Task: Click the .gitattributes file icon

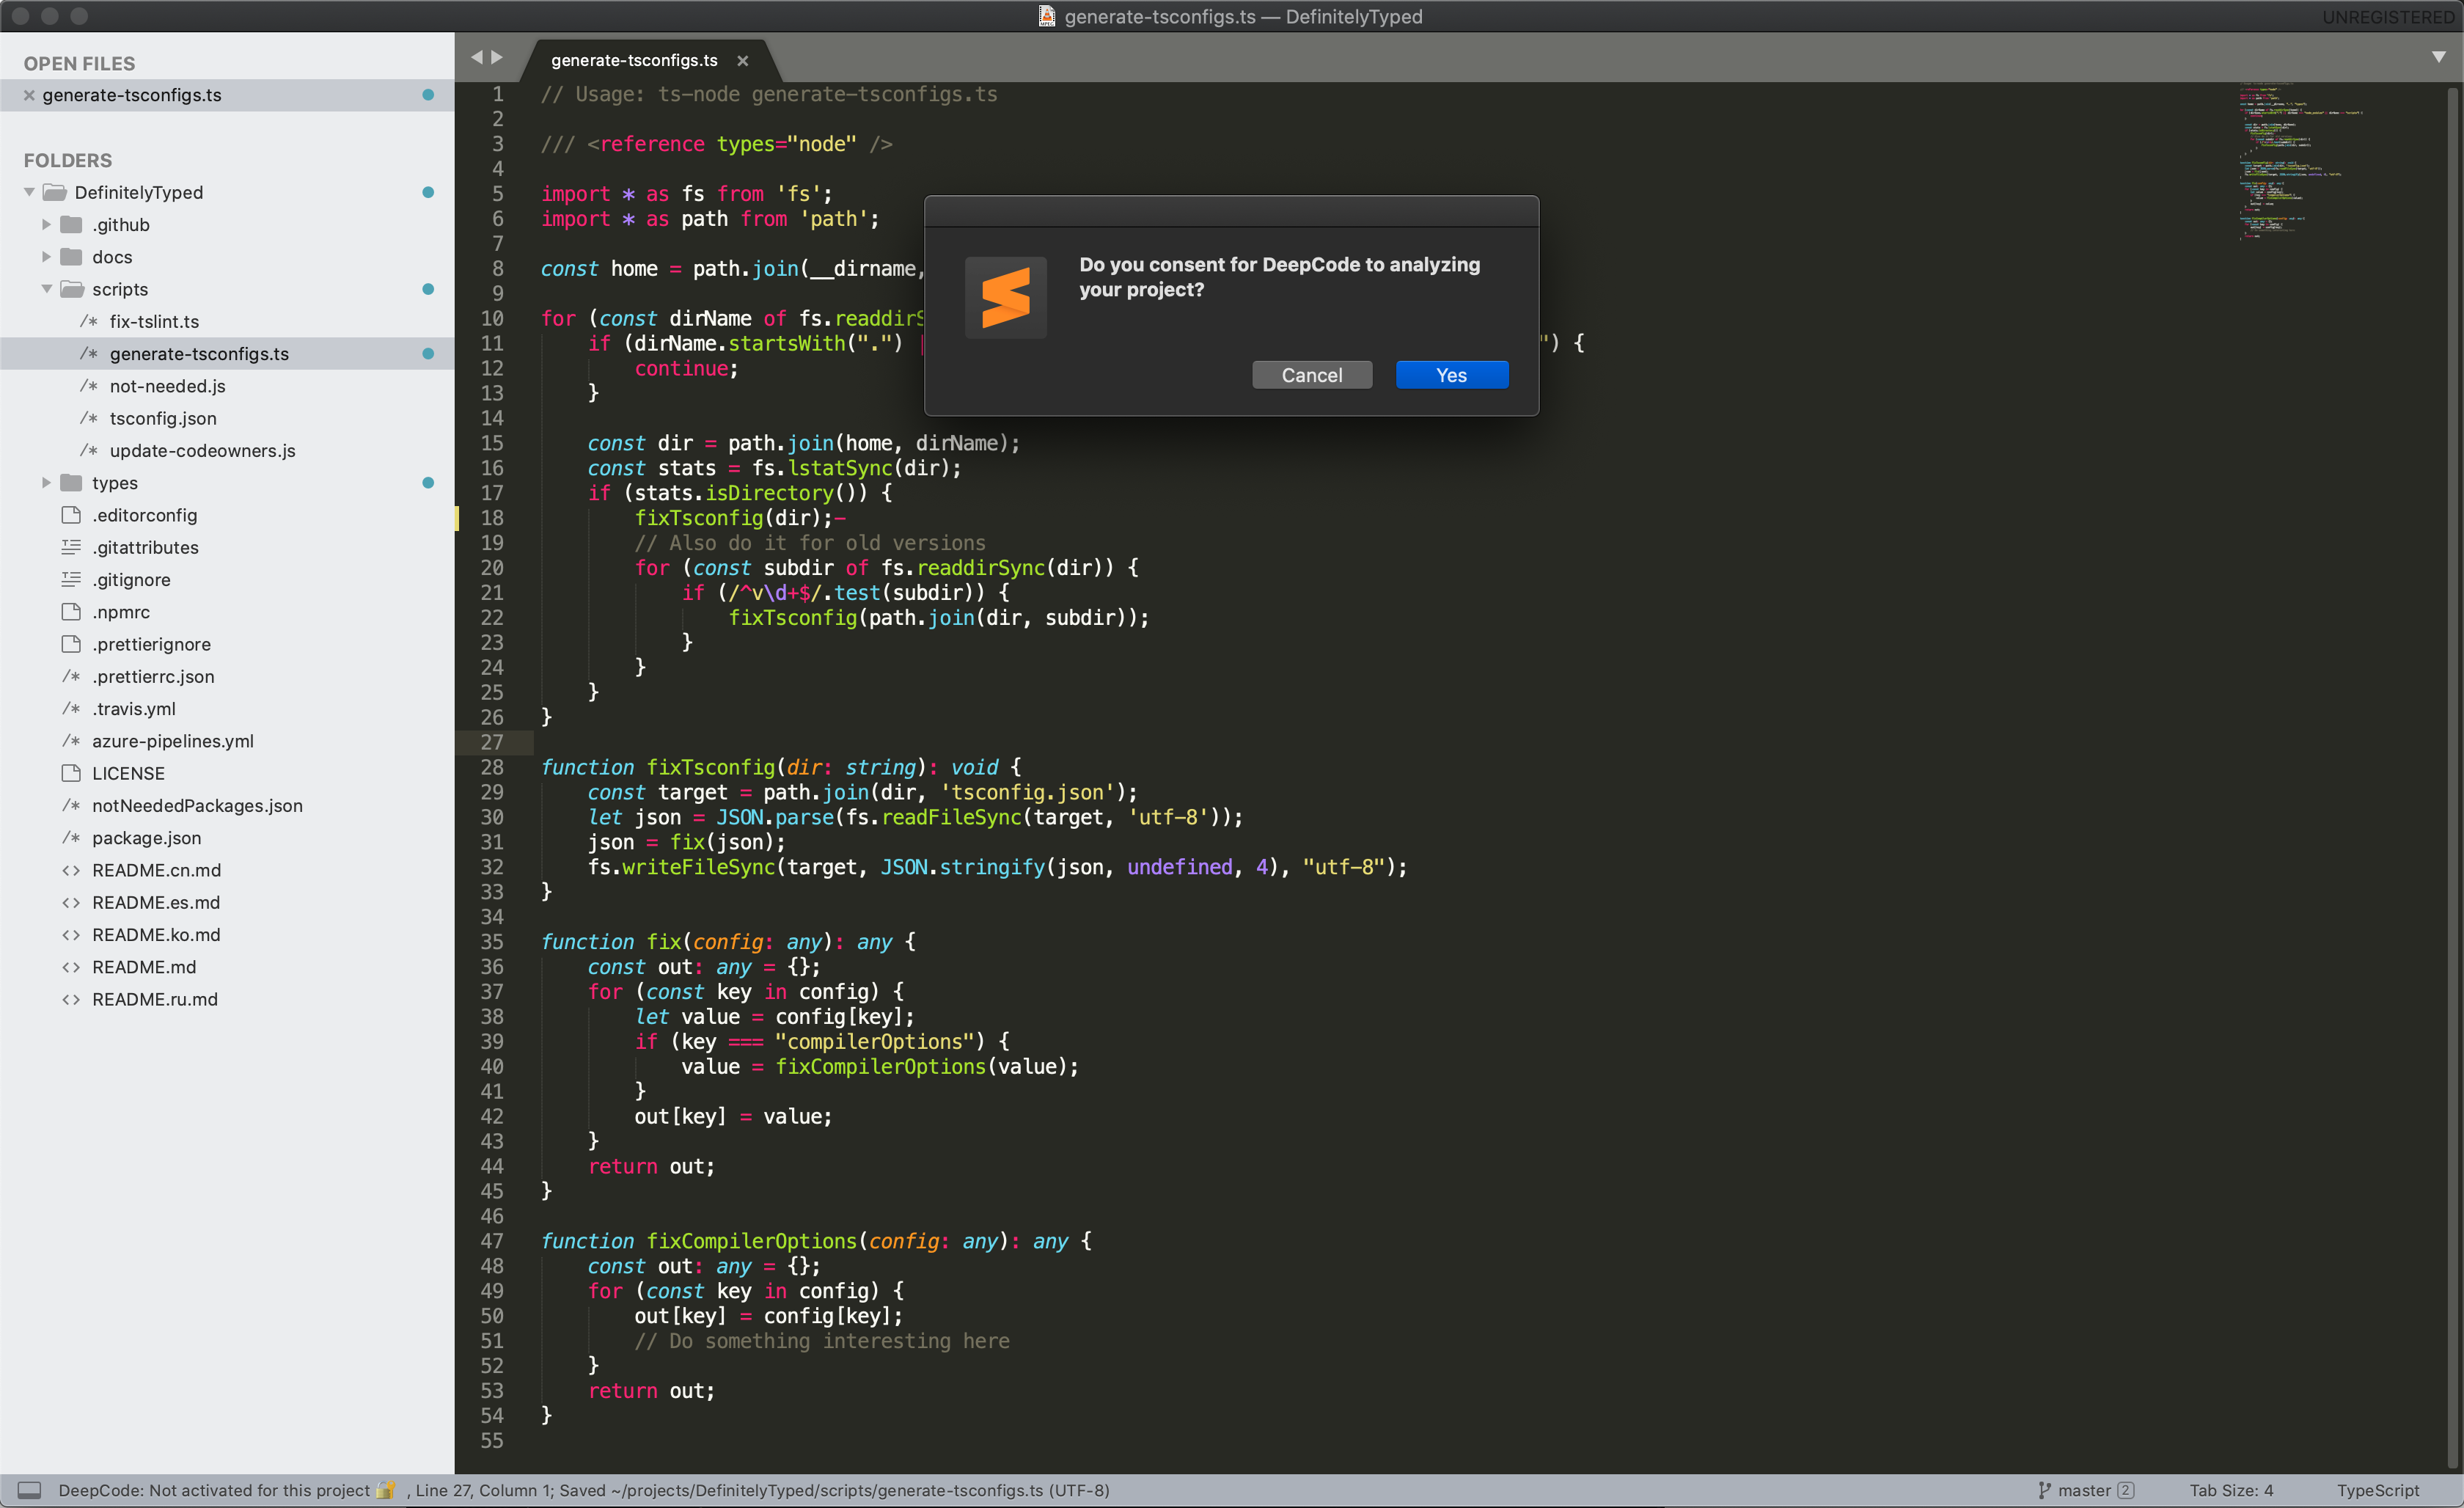Action: (71, 547)
